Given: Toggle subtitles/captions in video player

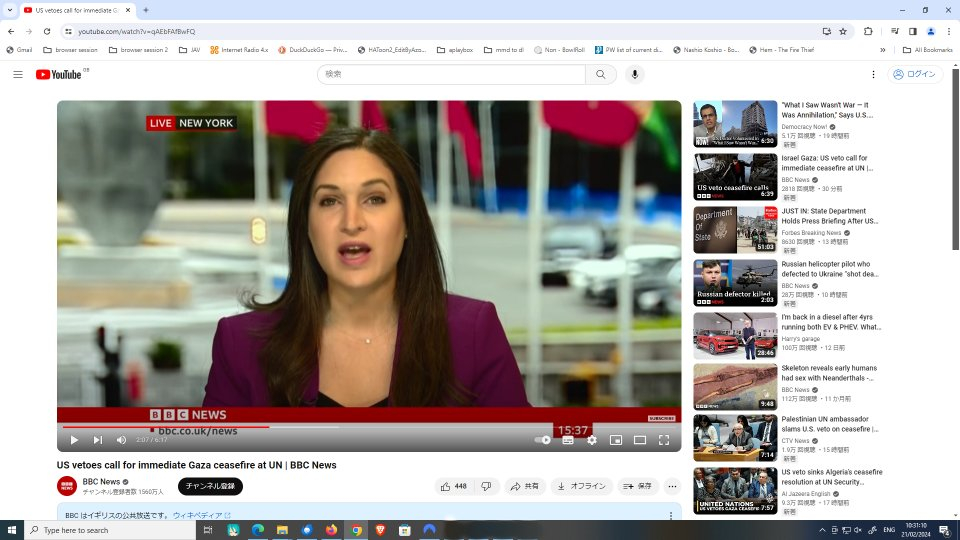Looking at the screenshot, I should pyautogui.click(x=568, y=440).
